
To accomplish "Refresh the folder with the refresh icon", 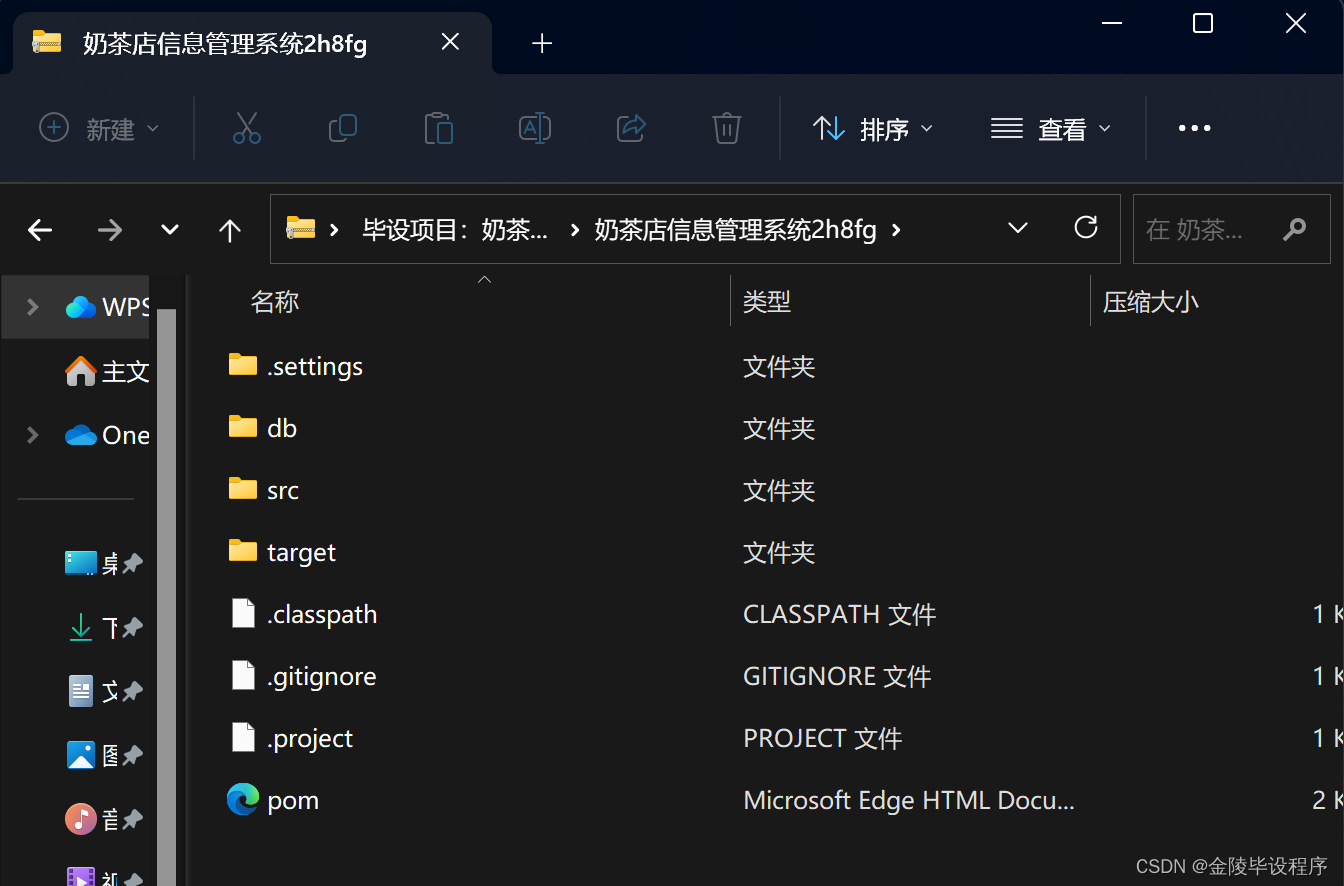I will [x=1086, y=228].
